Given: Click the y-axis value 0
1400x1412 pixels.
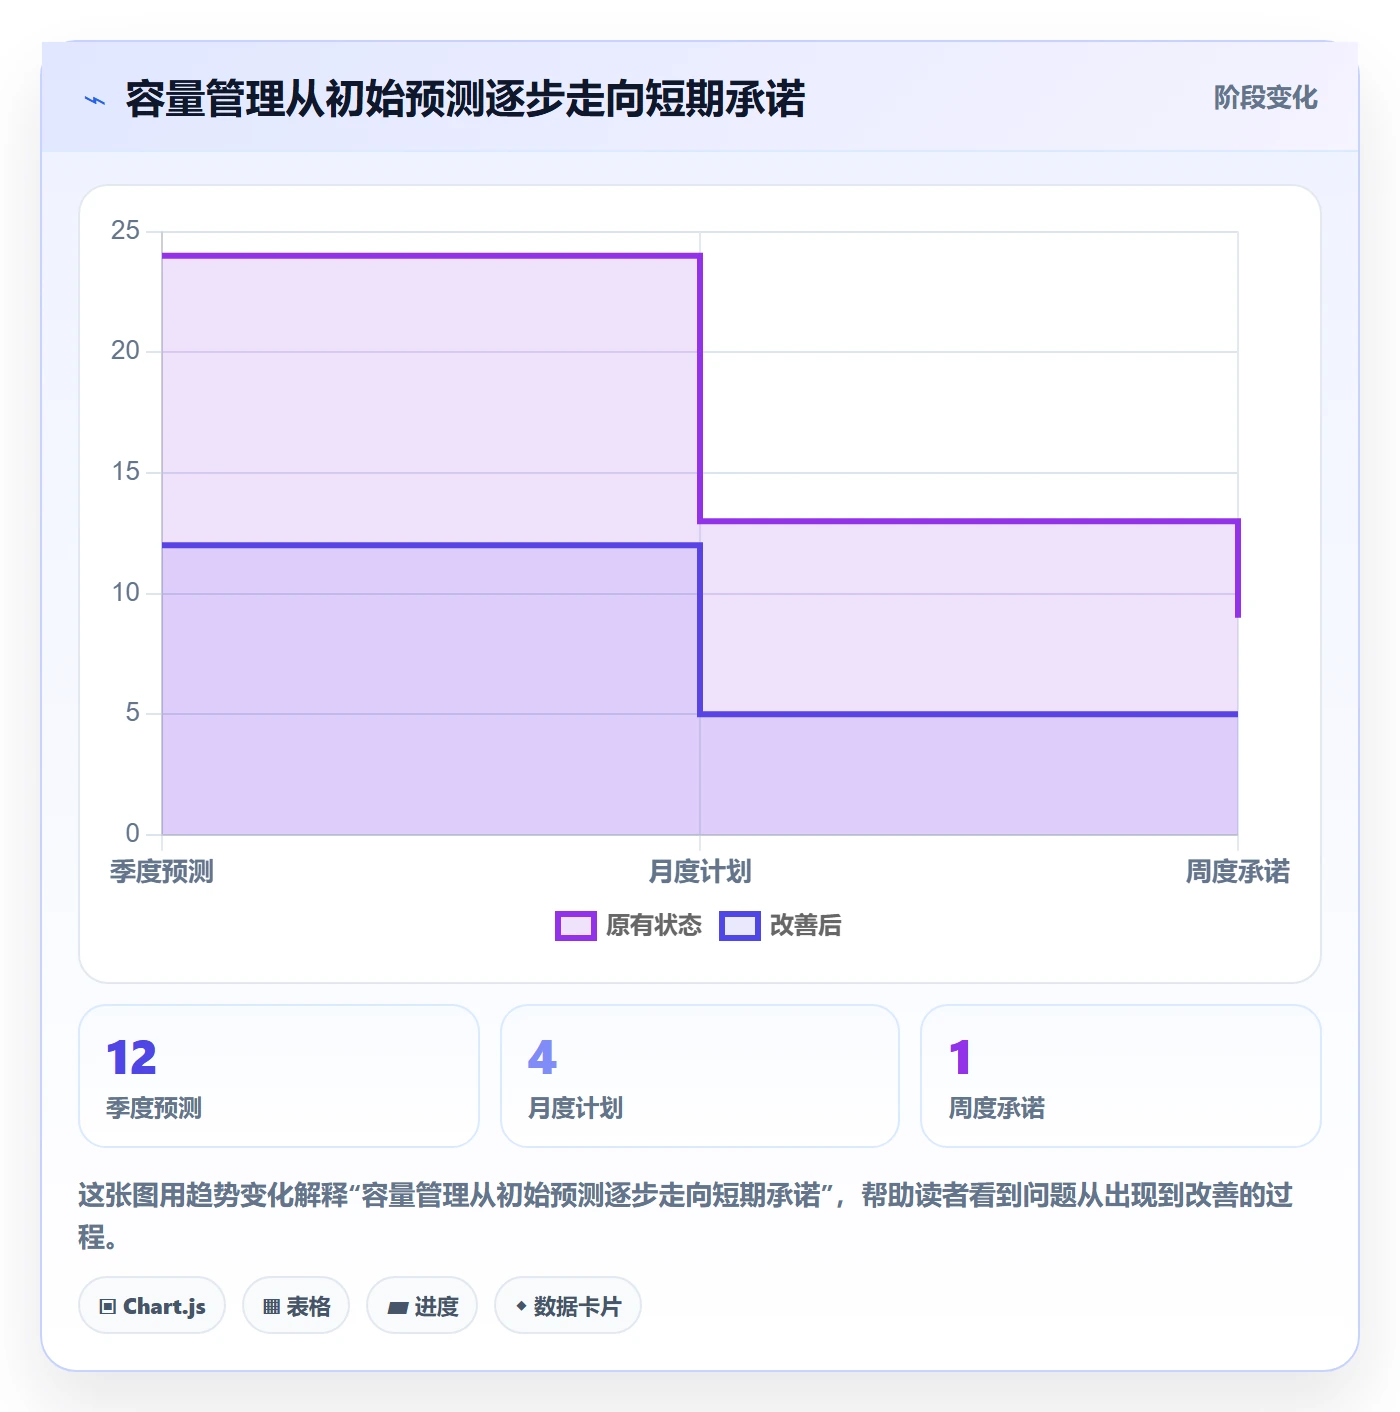Looking at the screenshot, I should [x=132, y=834].
